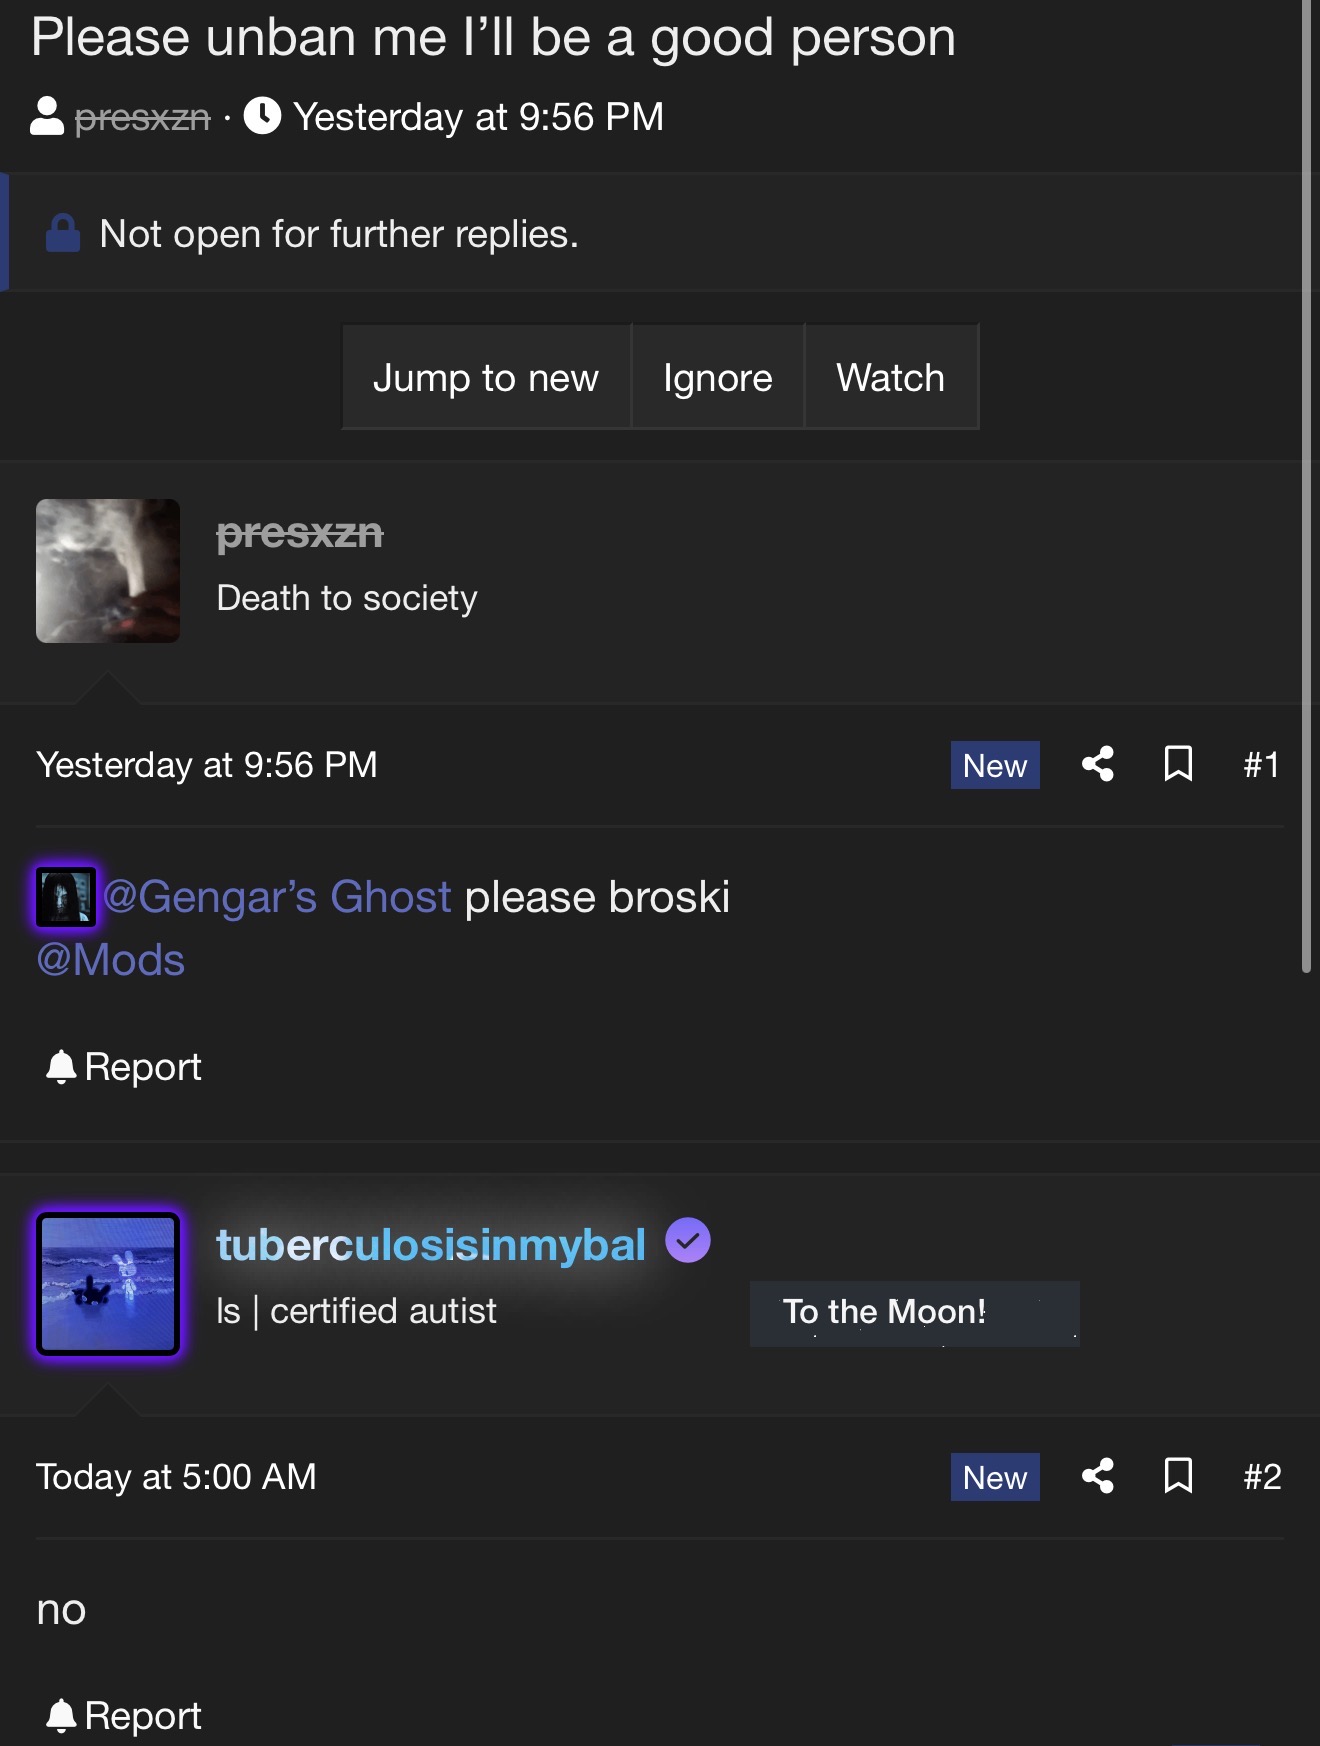This screenshot has height=1746, width=1320.
Task: Click the clock icon next to thread date
Action: coord(262,116)
